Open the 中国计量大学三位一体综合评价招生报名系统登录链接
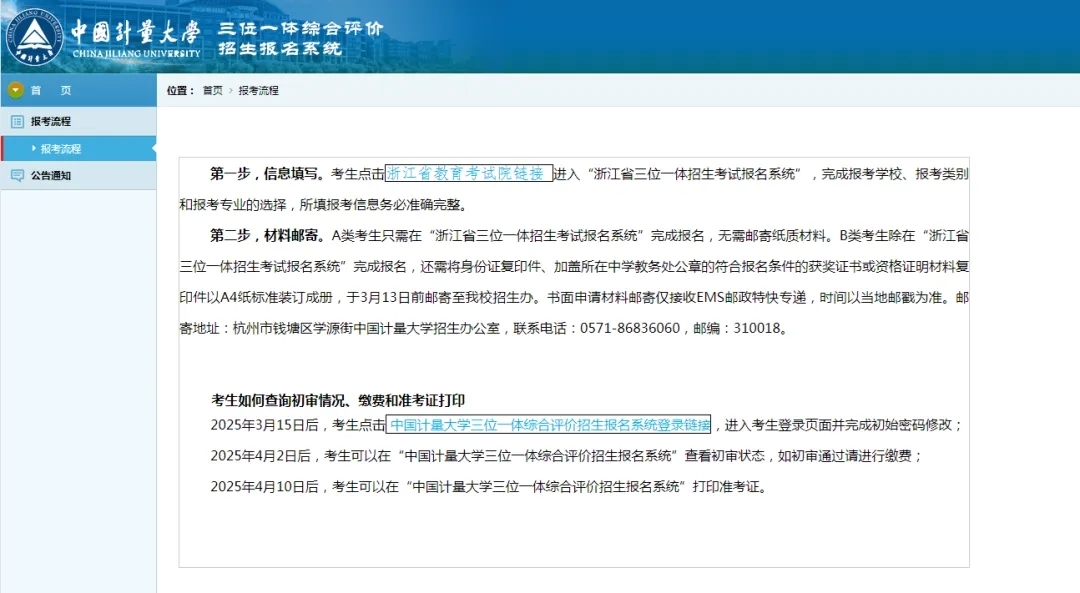Image resolution: width=1080 pixels, height=593 pixels. pyautogui.click(x=548, y=424)
